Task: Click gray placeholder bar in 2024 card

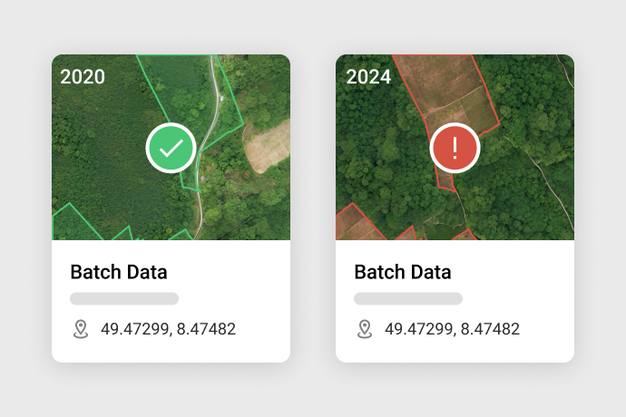Action: point(408,298)
